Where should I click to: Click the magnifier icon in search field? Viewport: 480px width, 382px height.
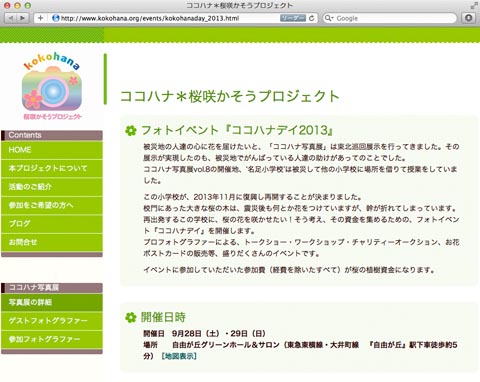pos(328,18)
